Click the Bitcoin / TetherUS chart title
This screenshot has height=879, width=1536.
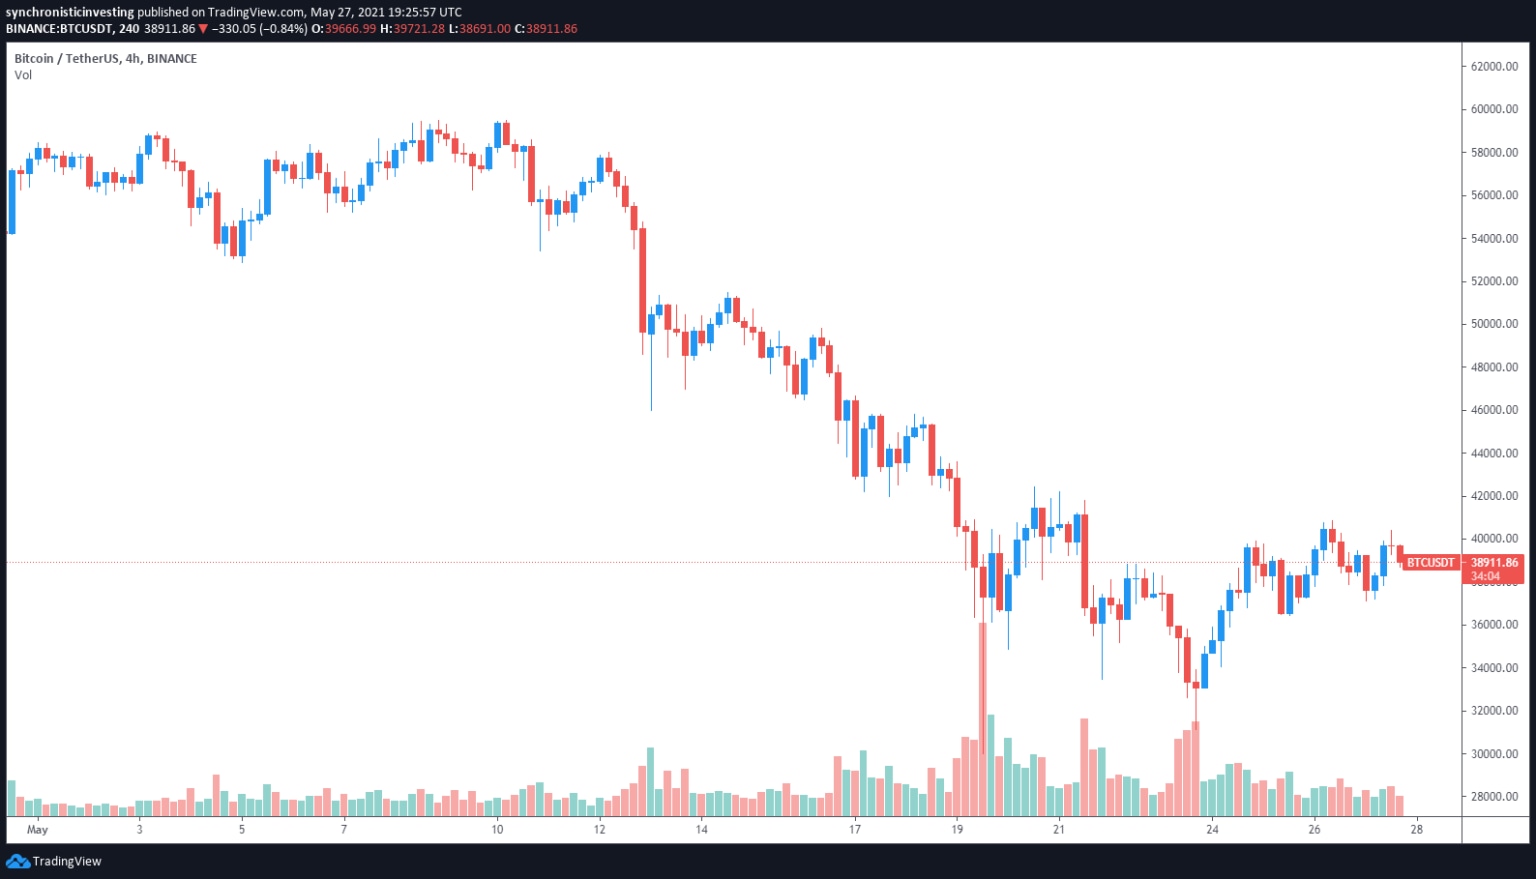click(105, 59)
